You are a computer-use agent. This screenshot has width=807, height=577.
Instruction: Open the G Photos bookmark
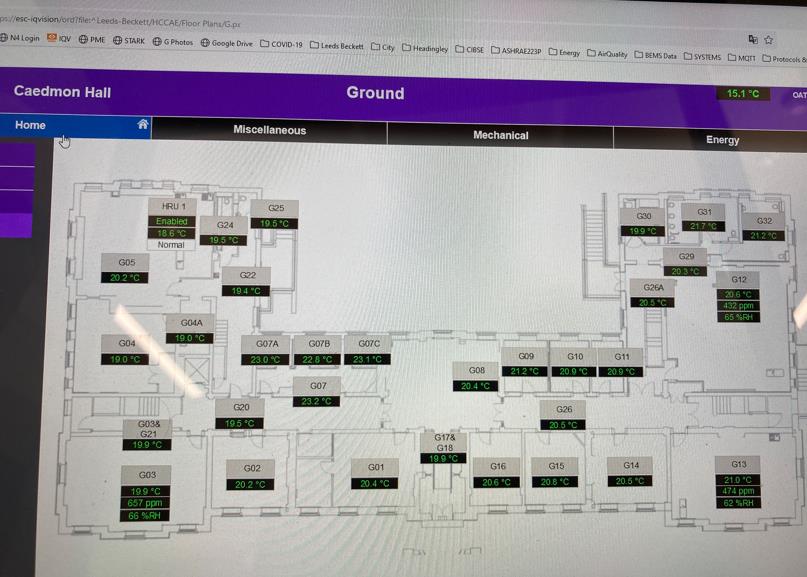(x=172, y=42)
